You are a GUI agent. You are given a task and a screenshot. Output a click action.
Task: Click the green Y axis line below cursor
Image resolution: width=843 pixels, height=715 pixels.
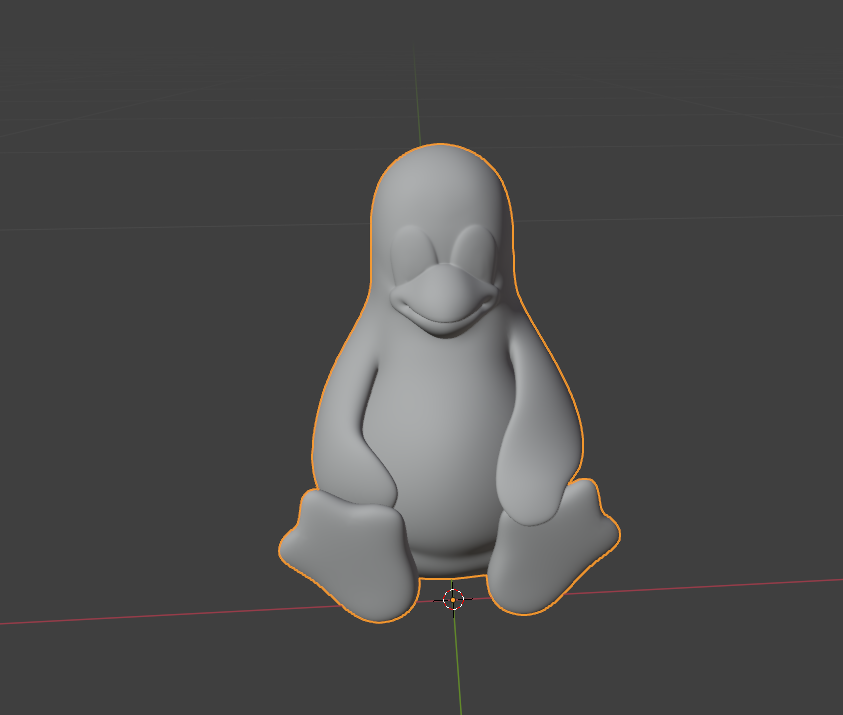(457, 670)
